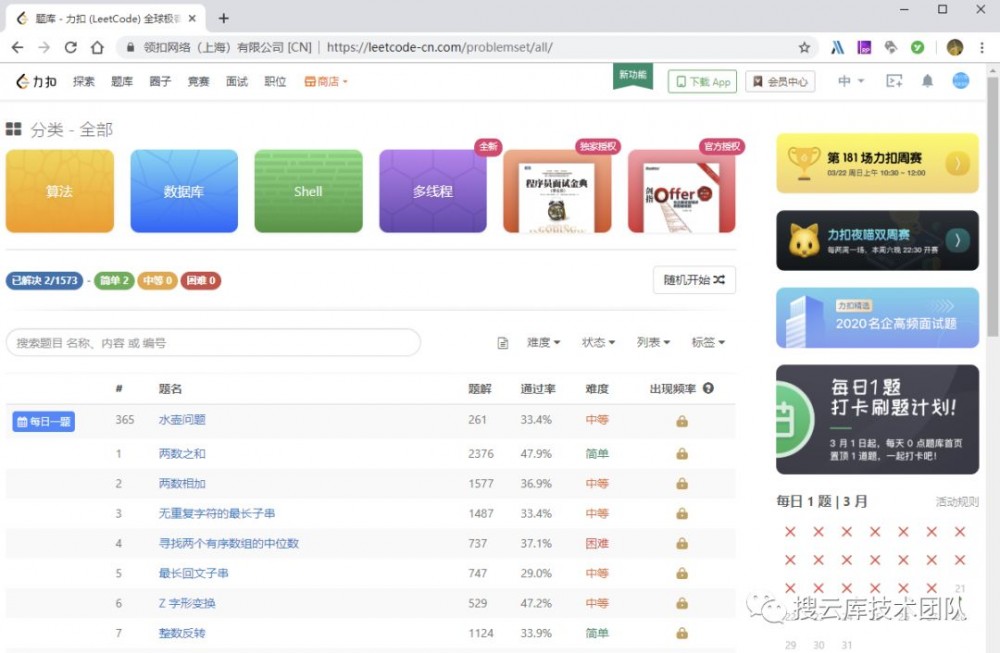Open the 难度 filter dropdown

click(541, 342)
